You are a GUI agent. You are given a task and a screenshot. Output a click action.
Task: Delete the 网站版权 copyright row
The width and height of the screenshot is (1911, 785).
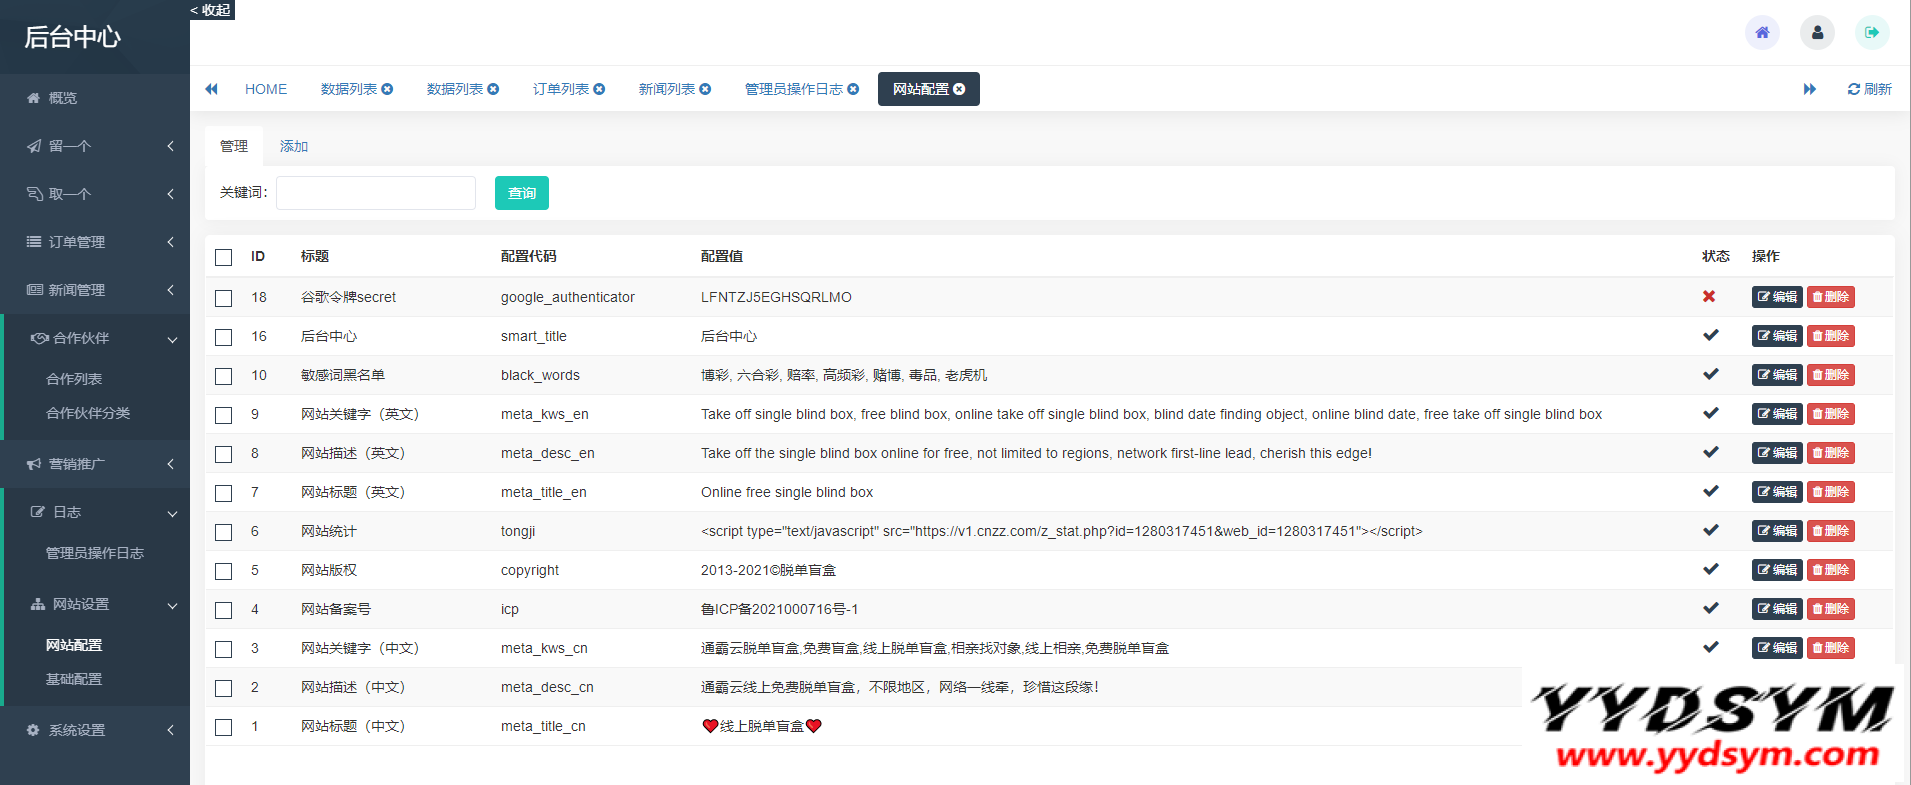coord(1830,570)
